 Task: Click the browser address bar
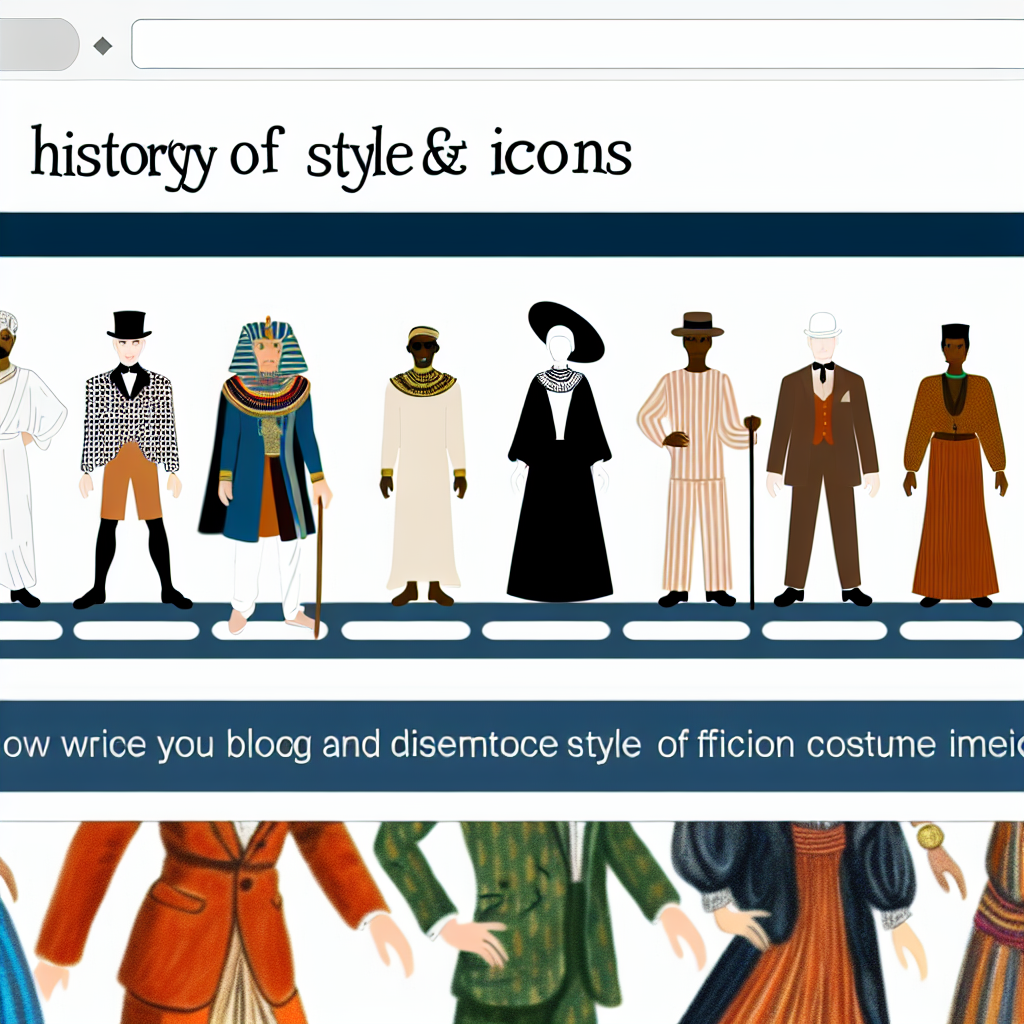click(x=578, y=44)
